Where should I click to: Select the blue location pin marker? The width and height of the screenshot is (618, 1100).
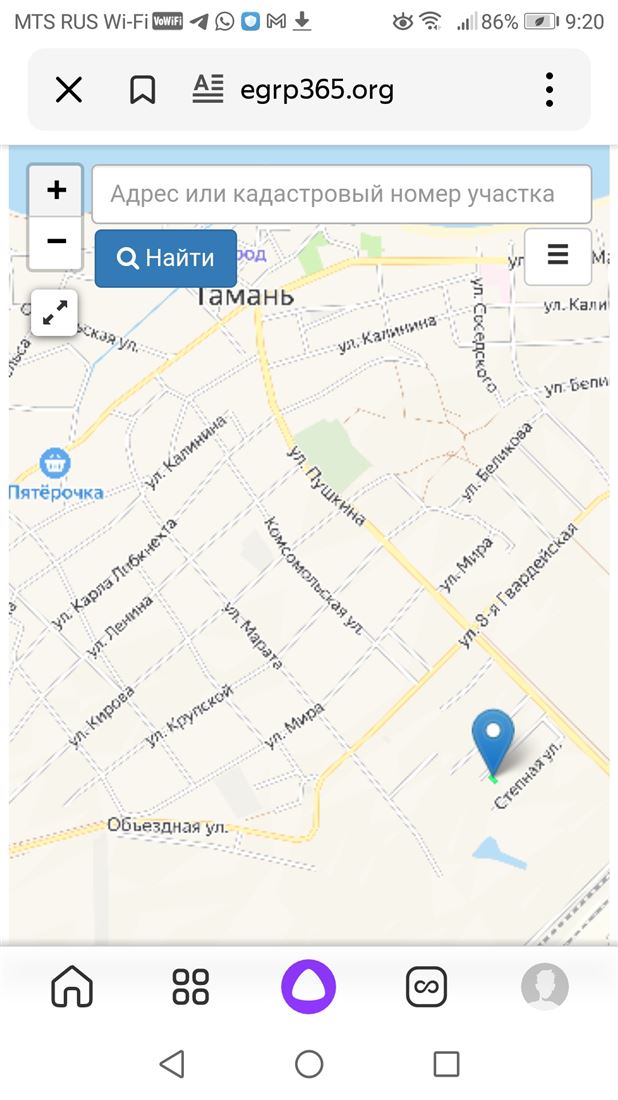(493, 744)
